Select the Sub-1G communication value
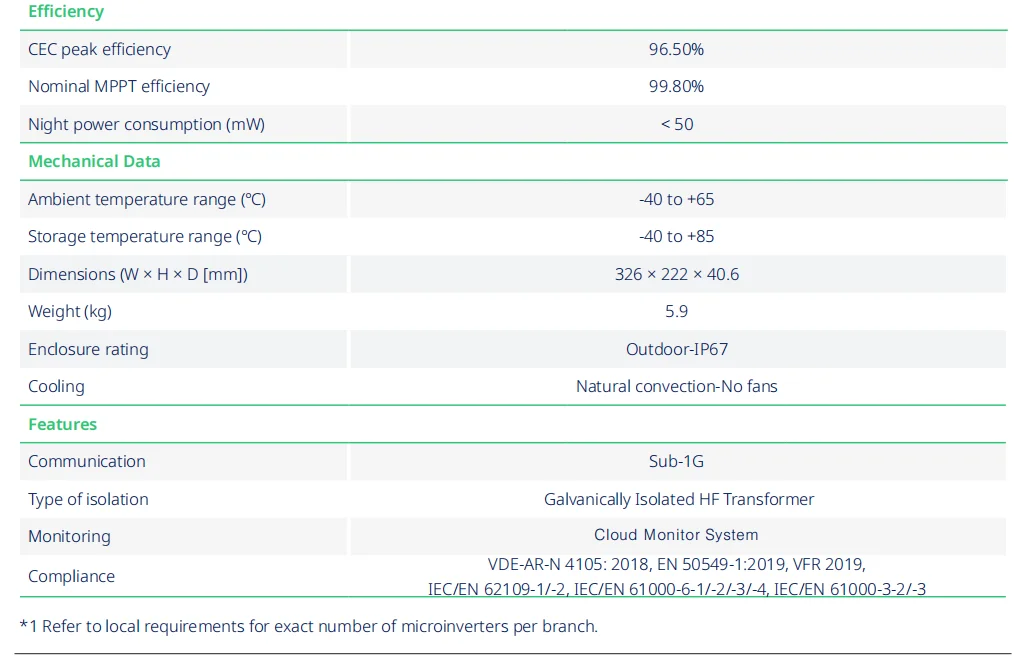 pos(676,461)
